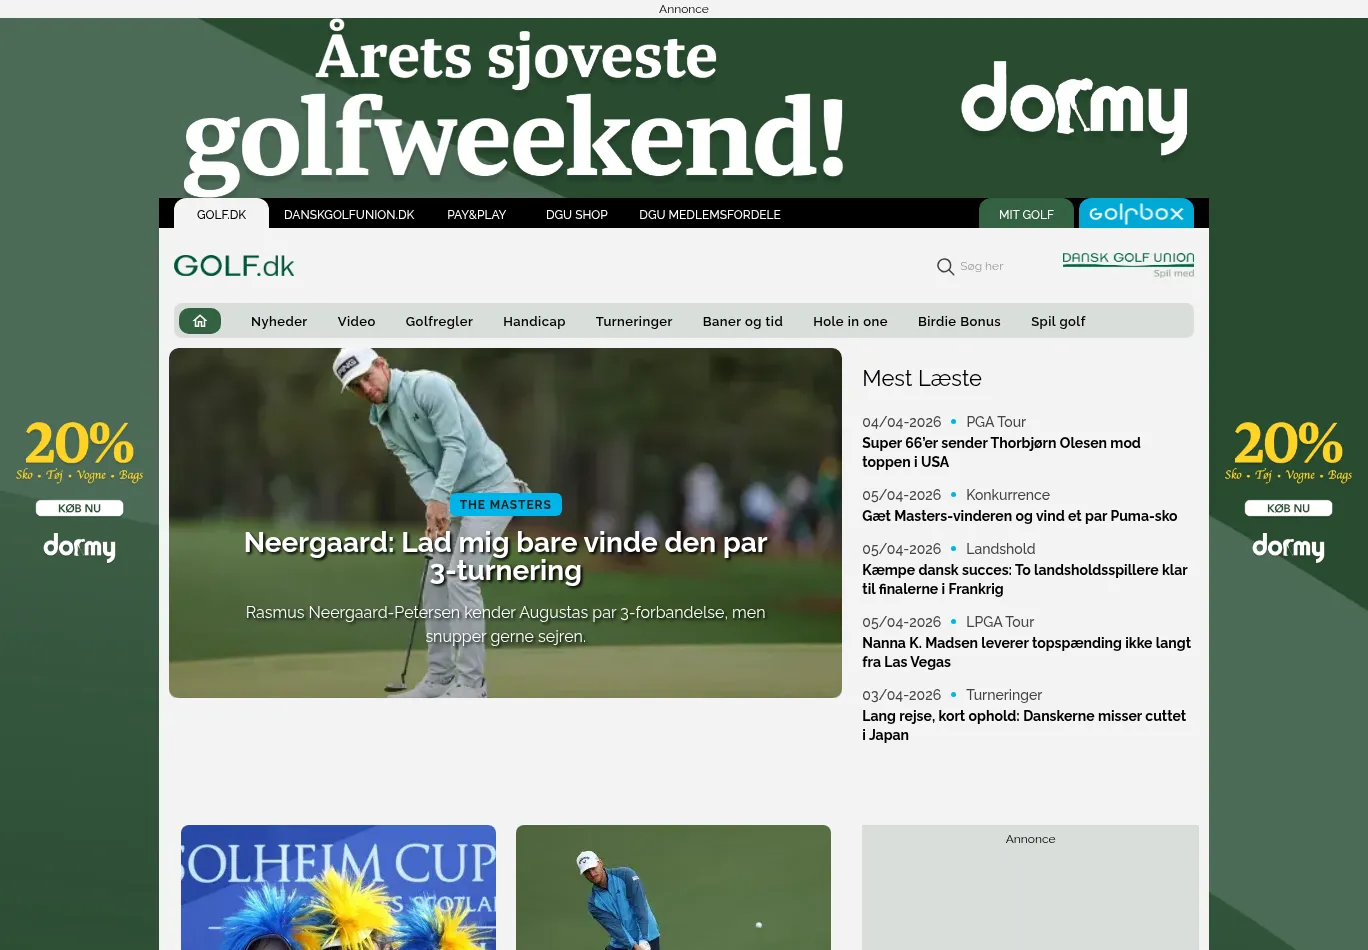Click the green home icon in navigation
Viewport: 1368px width, 950px height.
tap(200, 321)
